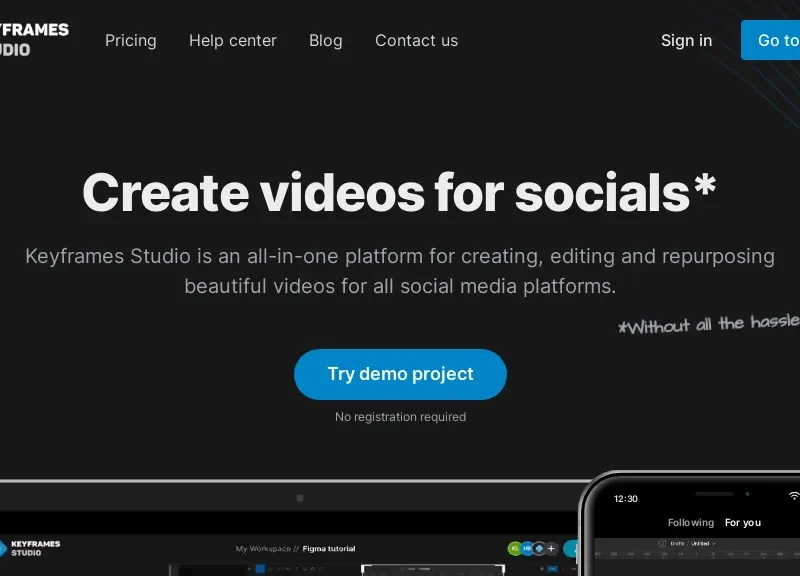Select the Following tab on phone
Viewport: 800px width, 576px height.
coord(690,522)
